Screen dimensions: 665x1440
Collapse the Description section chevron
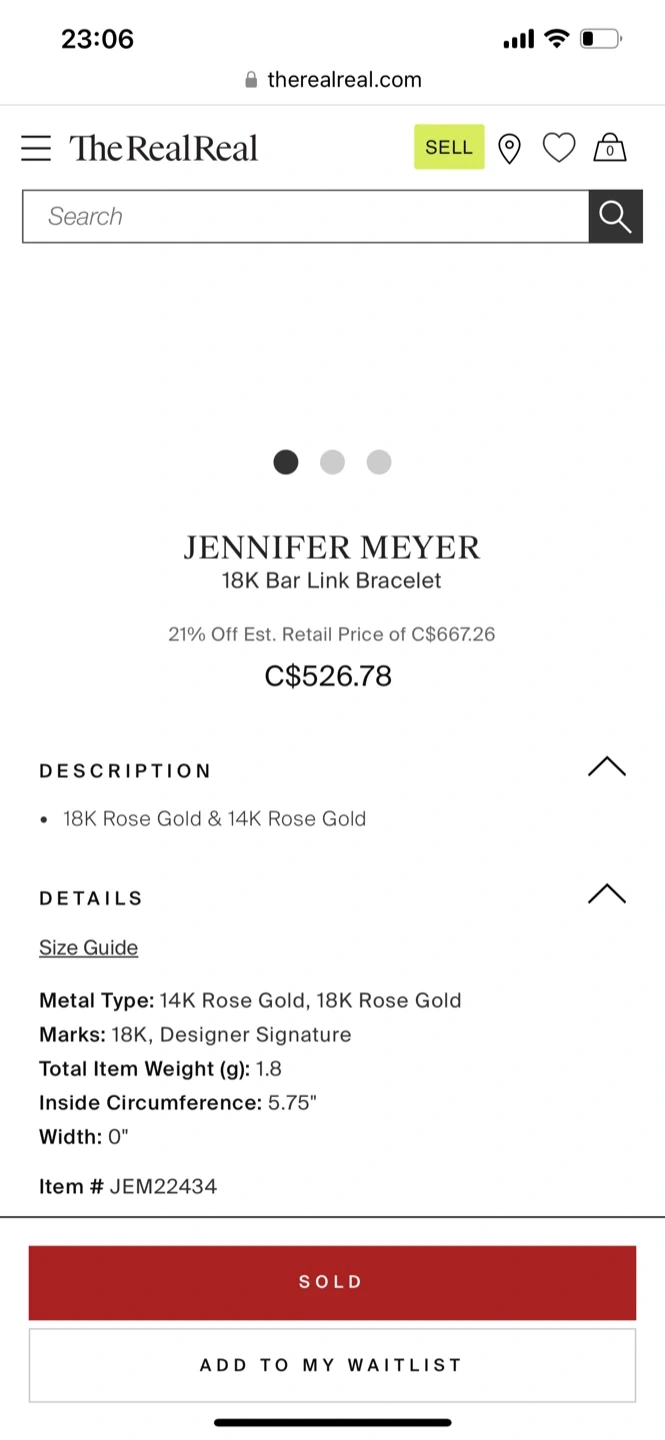click(606, 767)
